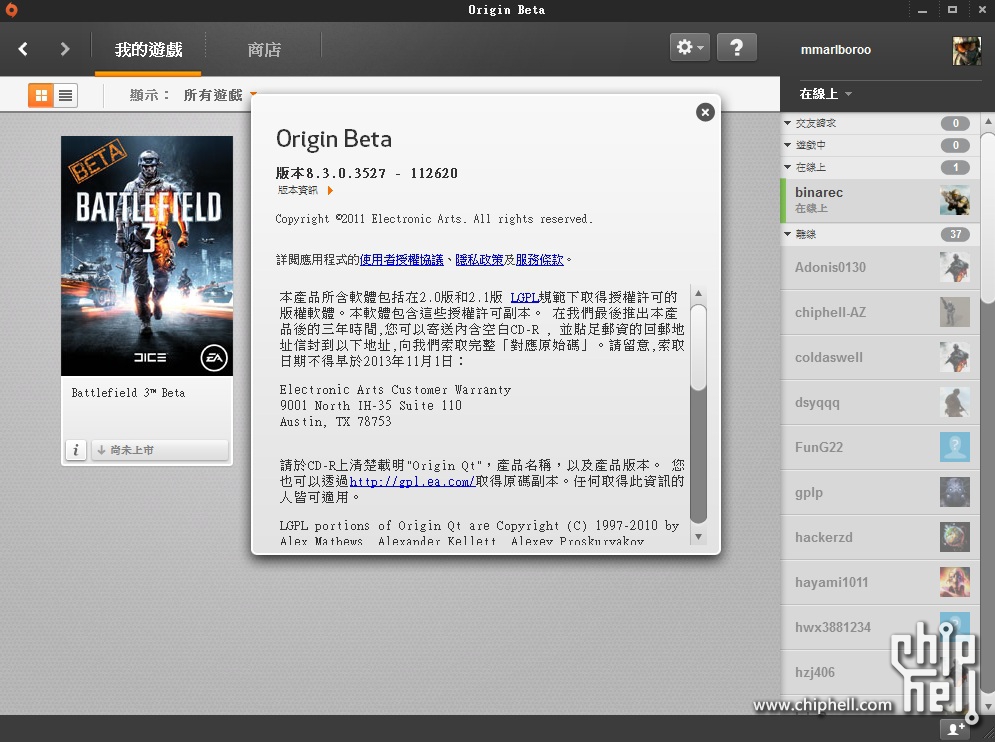The height and width of the screenshot is (742, 995).
Task: Select friend FunG22
Action: point(880,447)
